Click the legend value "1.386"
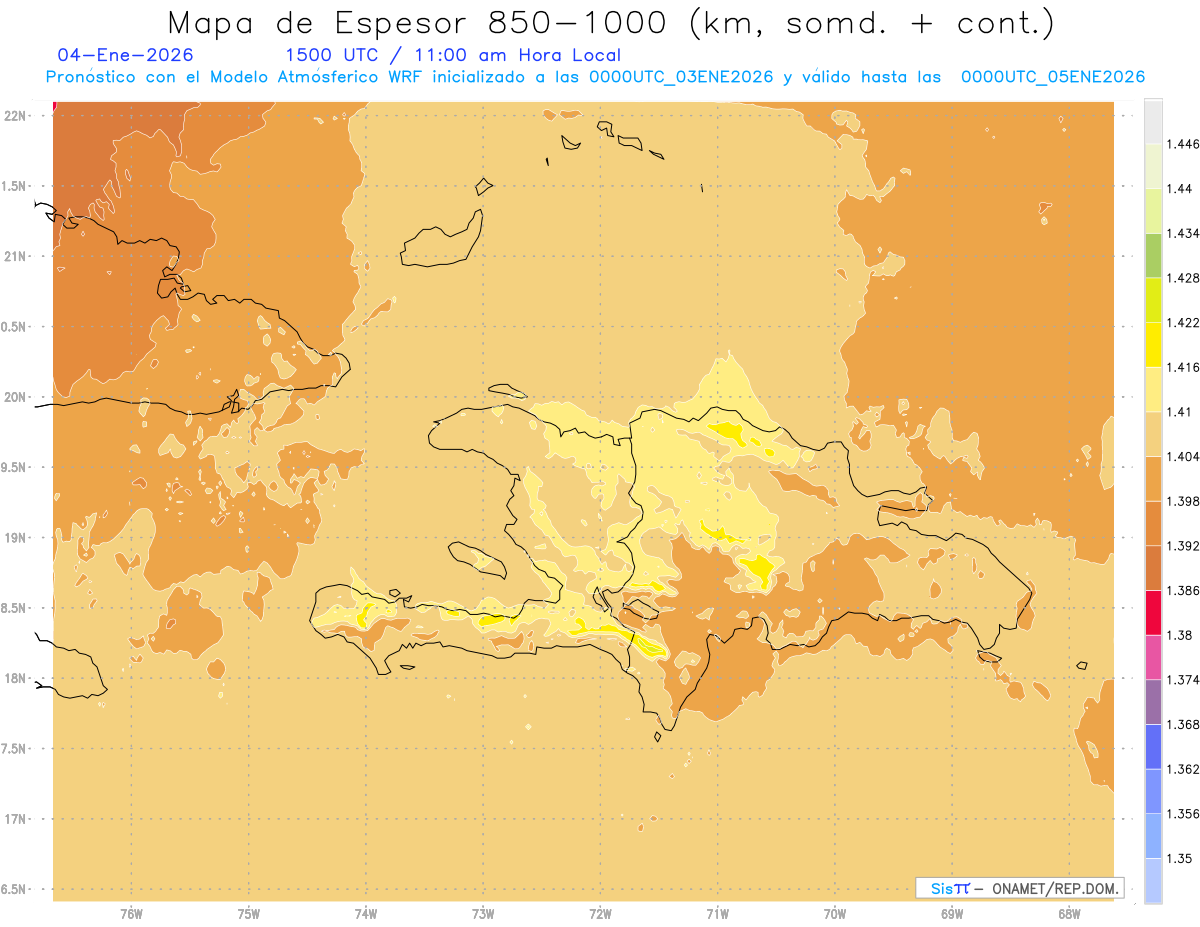Image resolution: width=1200 pixels, height=927 pixels. [x=1185, y=591]
